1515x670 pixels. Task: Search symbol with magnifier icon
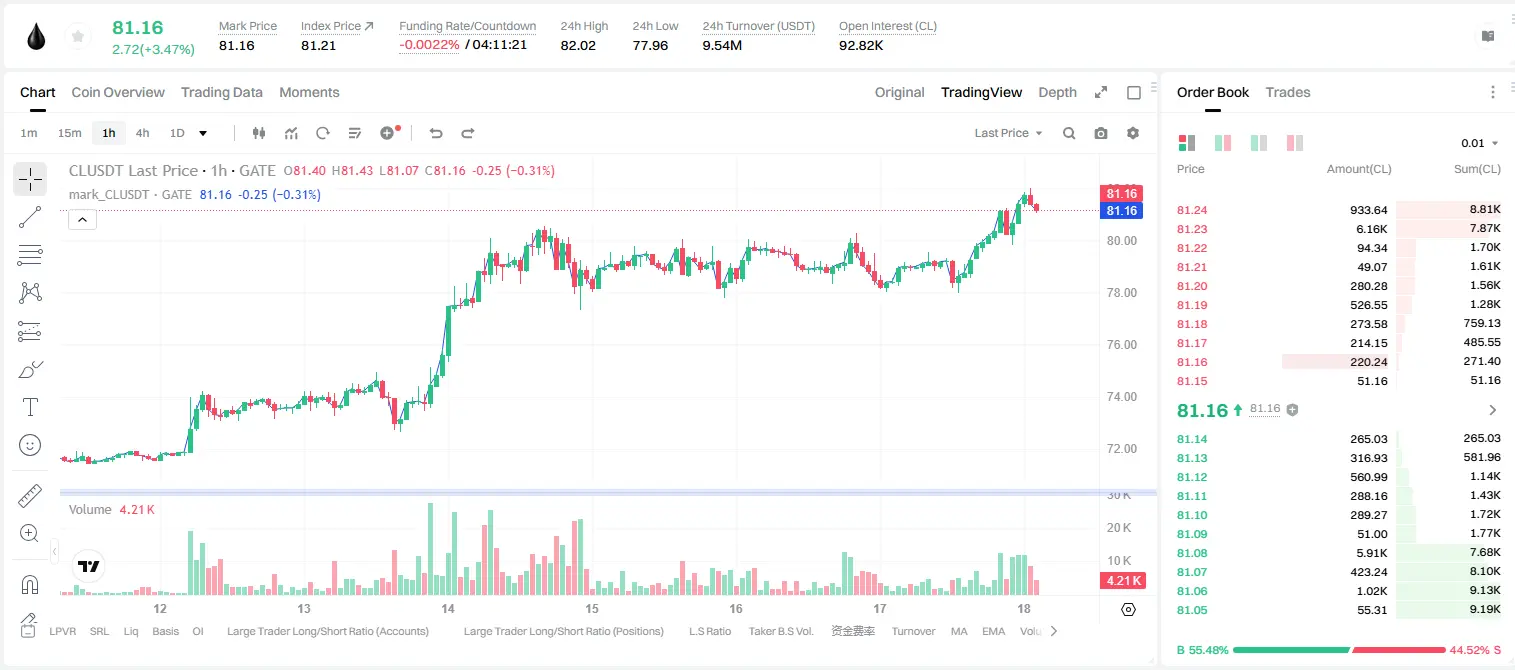click(x=1069, y=133)
